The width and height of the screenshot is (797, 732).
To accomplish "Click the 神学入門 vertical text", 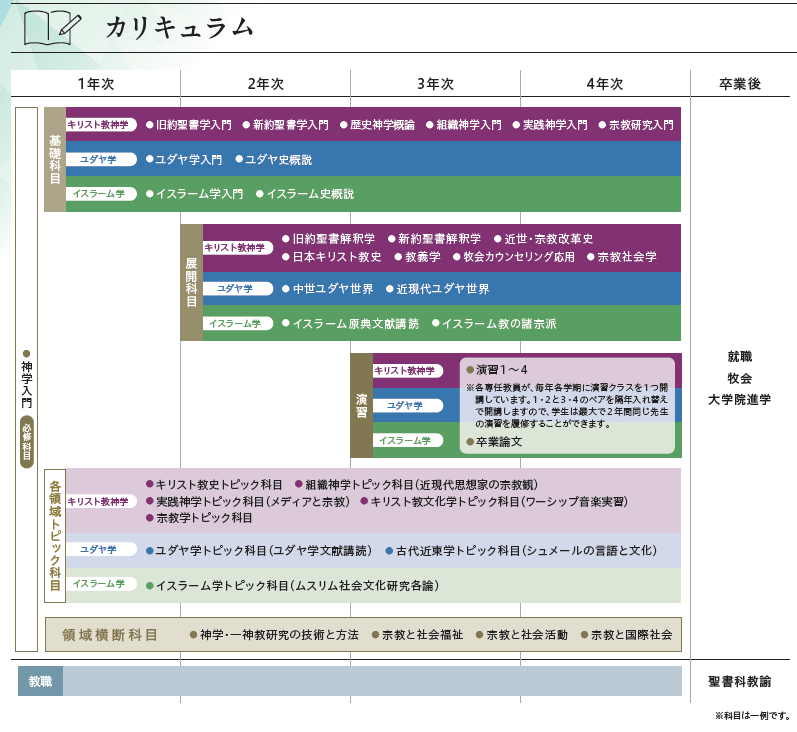I will pyautogui.click(x=27, y=384).
